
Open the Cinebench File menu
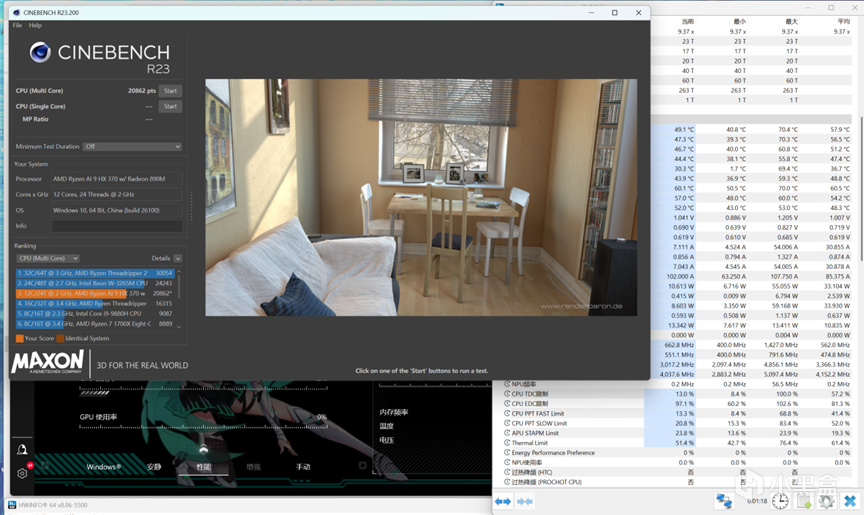17,25
